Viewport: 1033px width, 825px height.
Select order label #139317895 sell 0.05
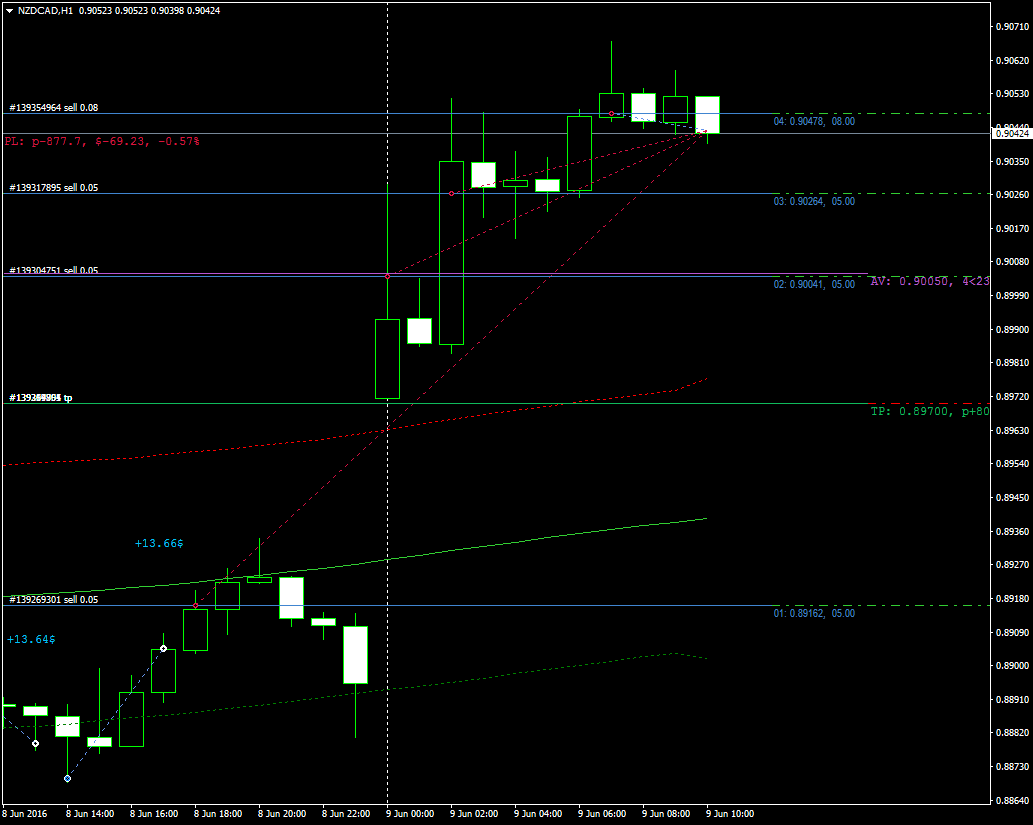pos(53,188)
